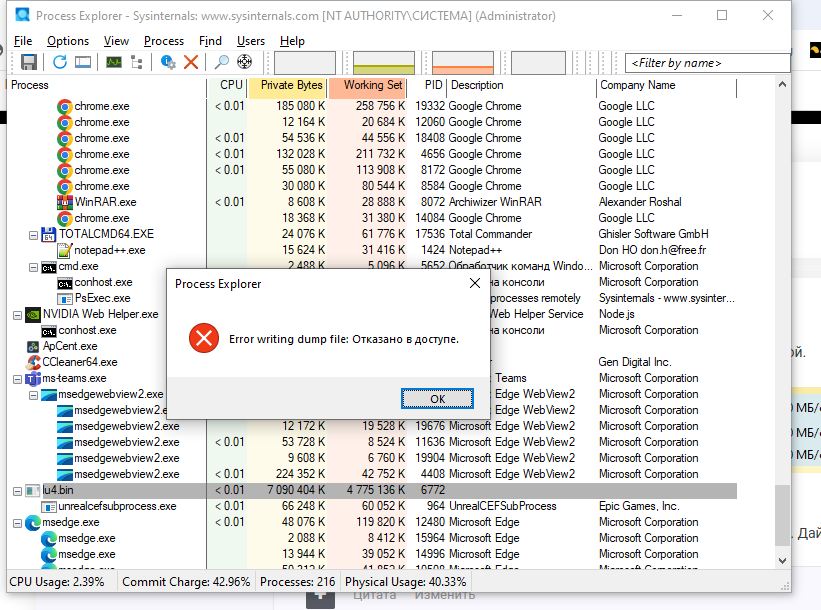Screen dimensions: 821x610
Task: Open the File menu
Action: 23,41
